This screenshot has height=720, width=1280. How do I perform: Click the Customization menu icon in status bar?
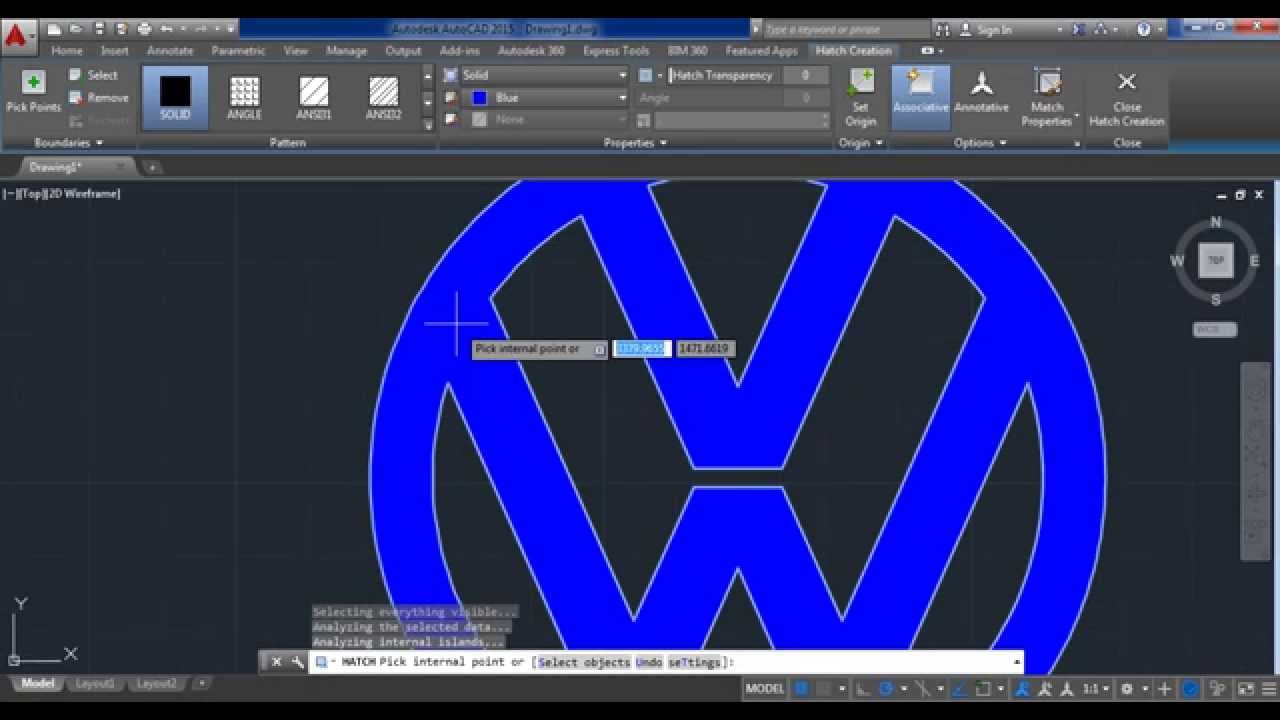pyautogui.click(x=1268, y=689)
